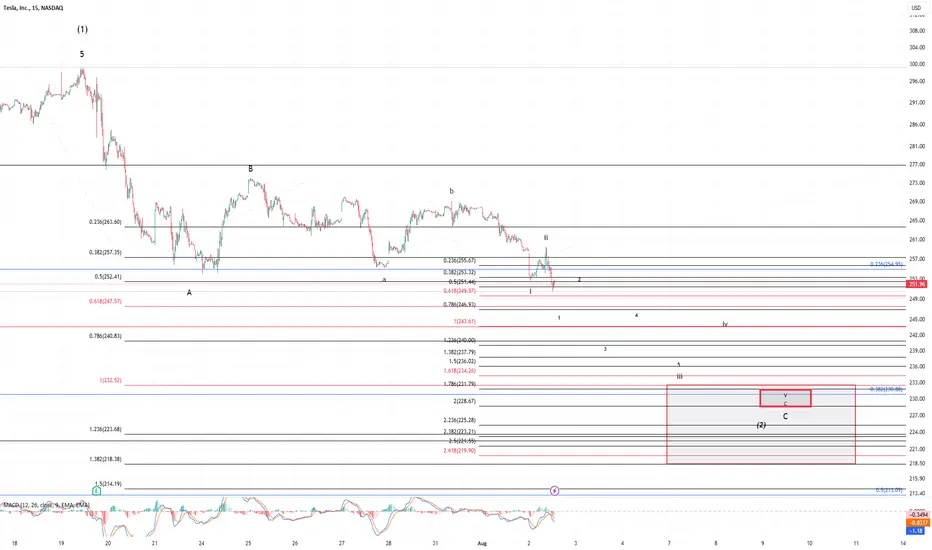This screenshot has height=550, width=932.
Task: Open the Tesla, Inc. symbol title
Action: click(x=33, y=8)
